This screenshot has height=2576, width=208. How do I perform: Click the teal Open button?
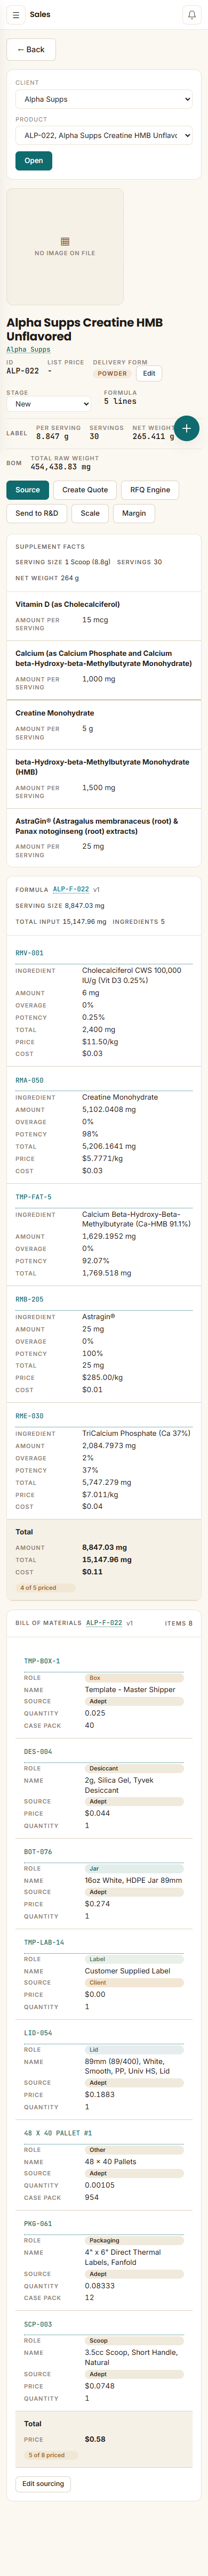click(34, 160)
